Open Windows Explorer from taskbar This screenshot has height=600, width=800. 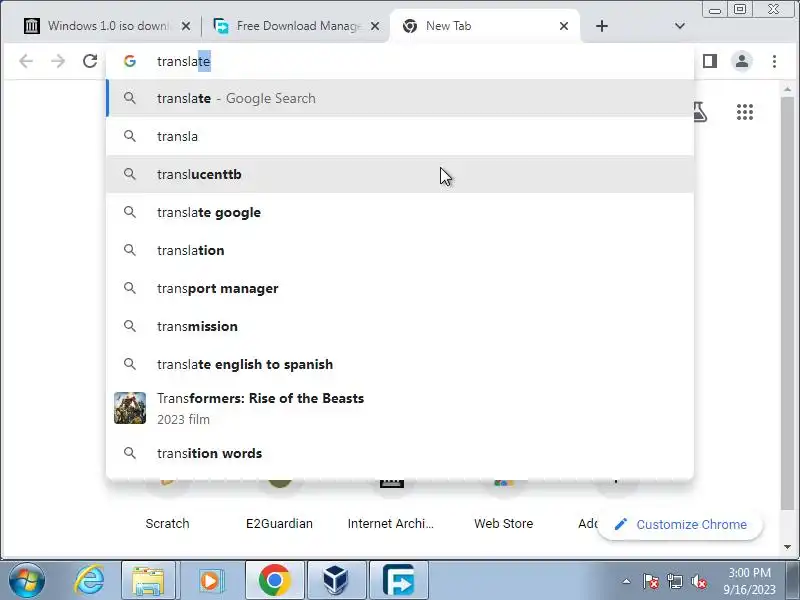pos(148,581)
